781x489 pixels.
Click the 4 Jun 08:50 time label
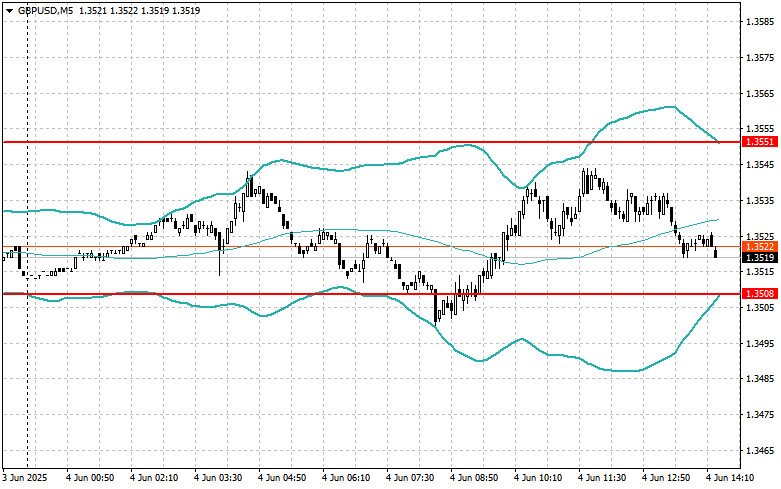pos(474,478)
